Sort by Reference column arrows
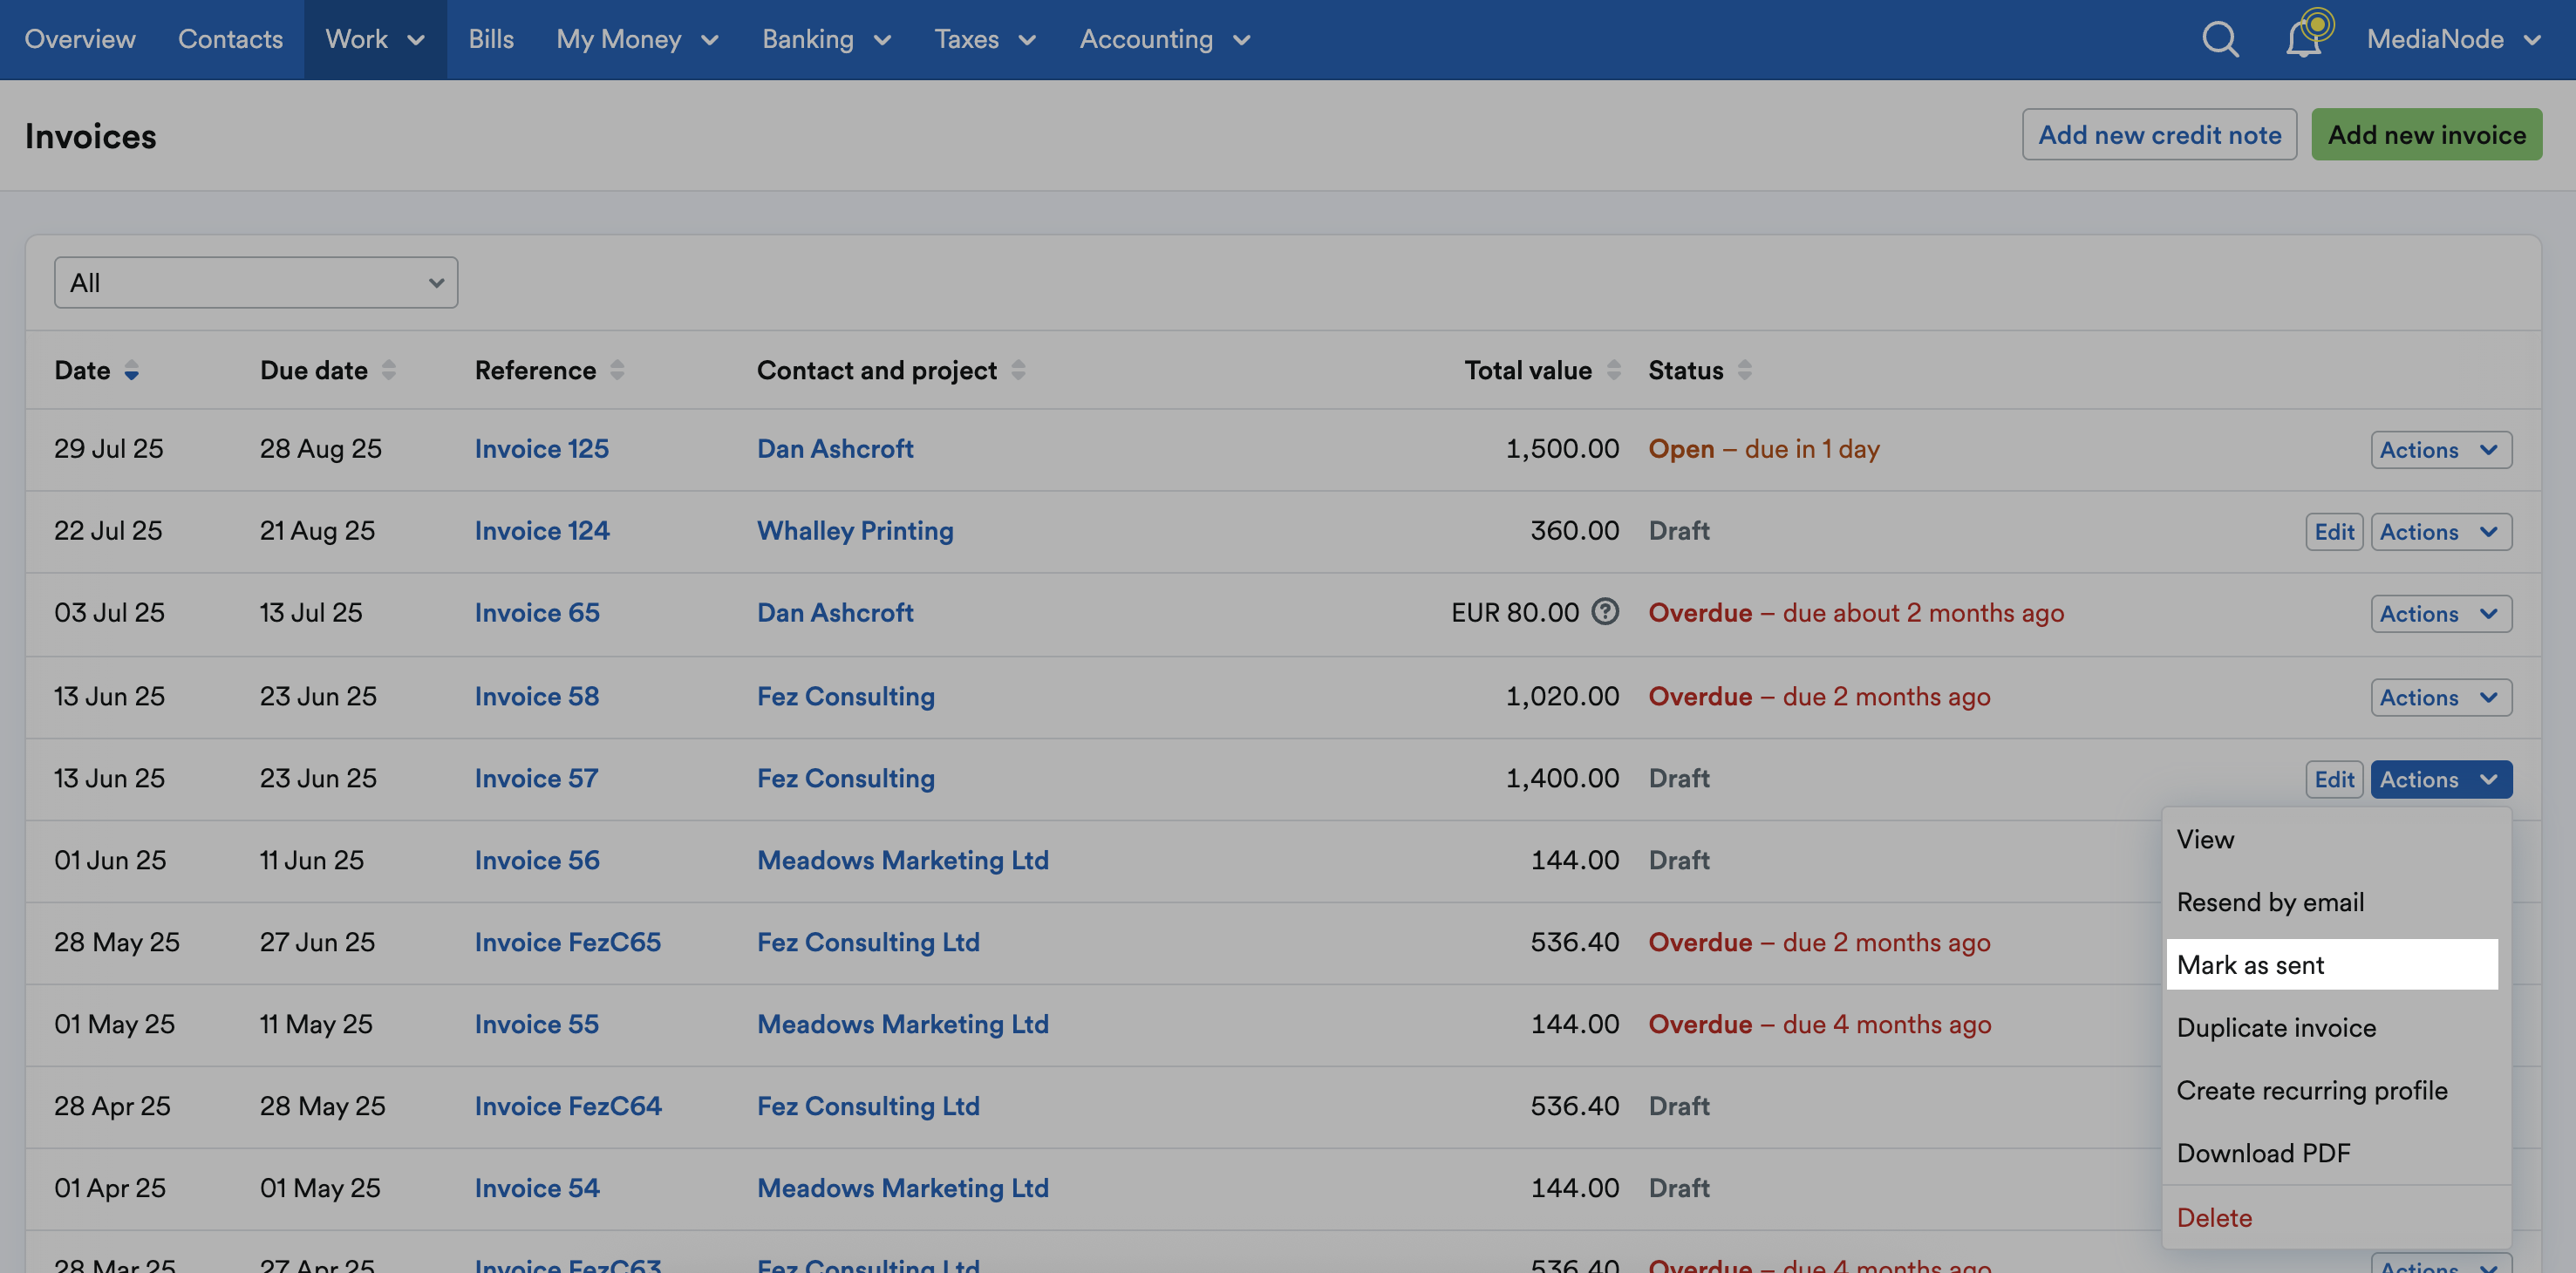Screen dimensions: 2576x1273 click(617, 371)
